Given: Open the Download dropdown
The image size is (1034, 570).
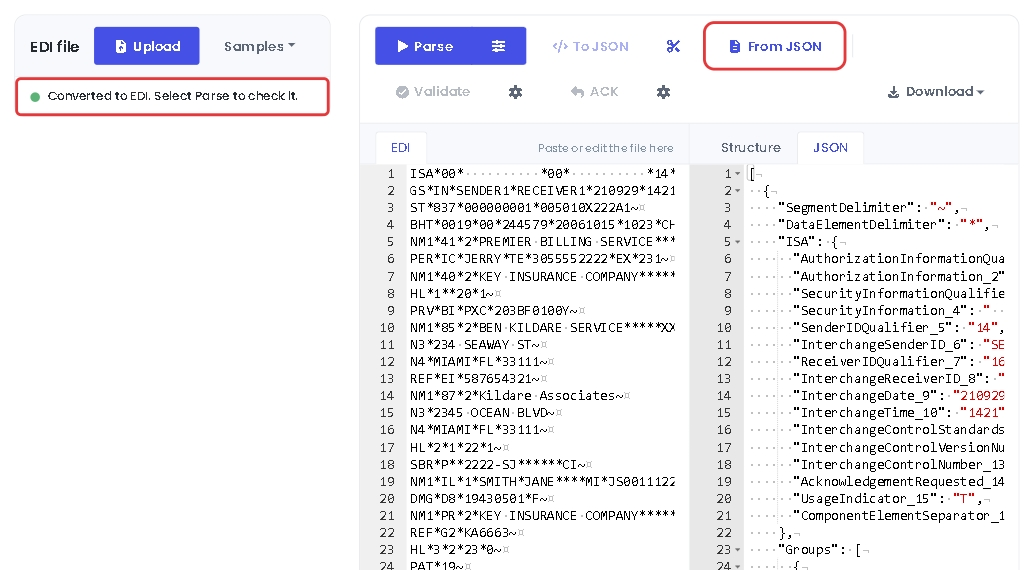Looking at the screenshot, I should pos(935,92).
